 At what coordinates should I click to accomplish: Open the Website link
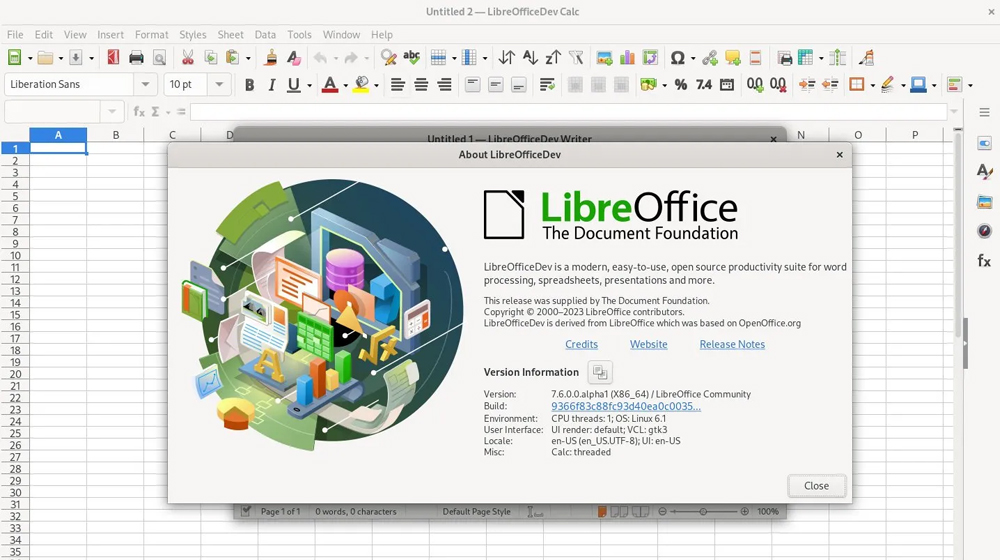click(649, 344)
